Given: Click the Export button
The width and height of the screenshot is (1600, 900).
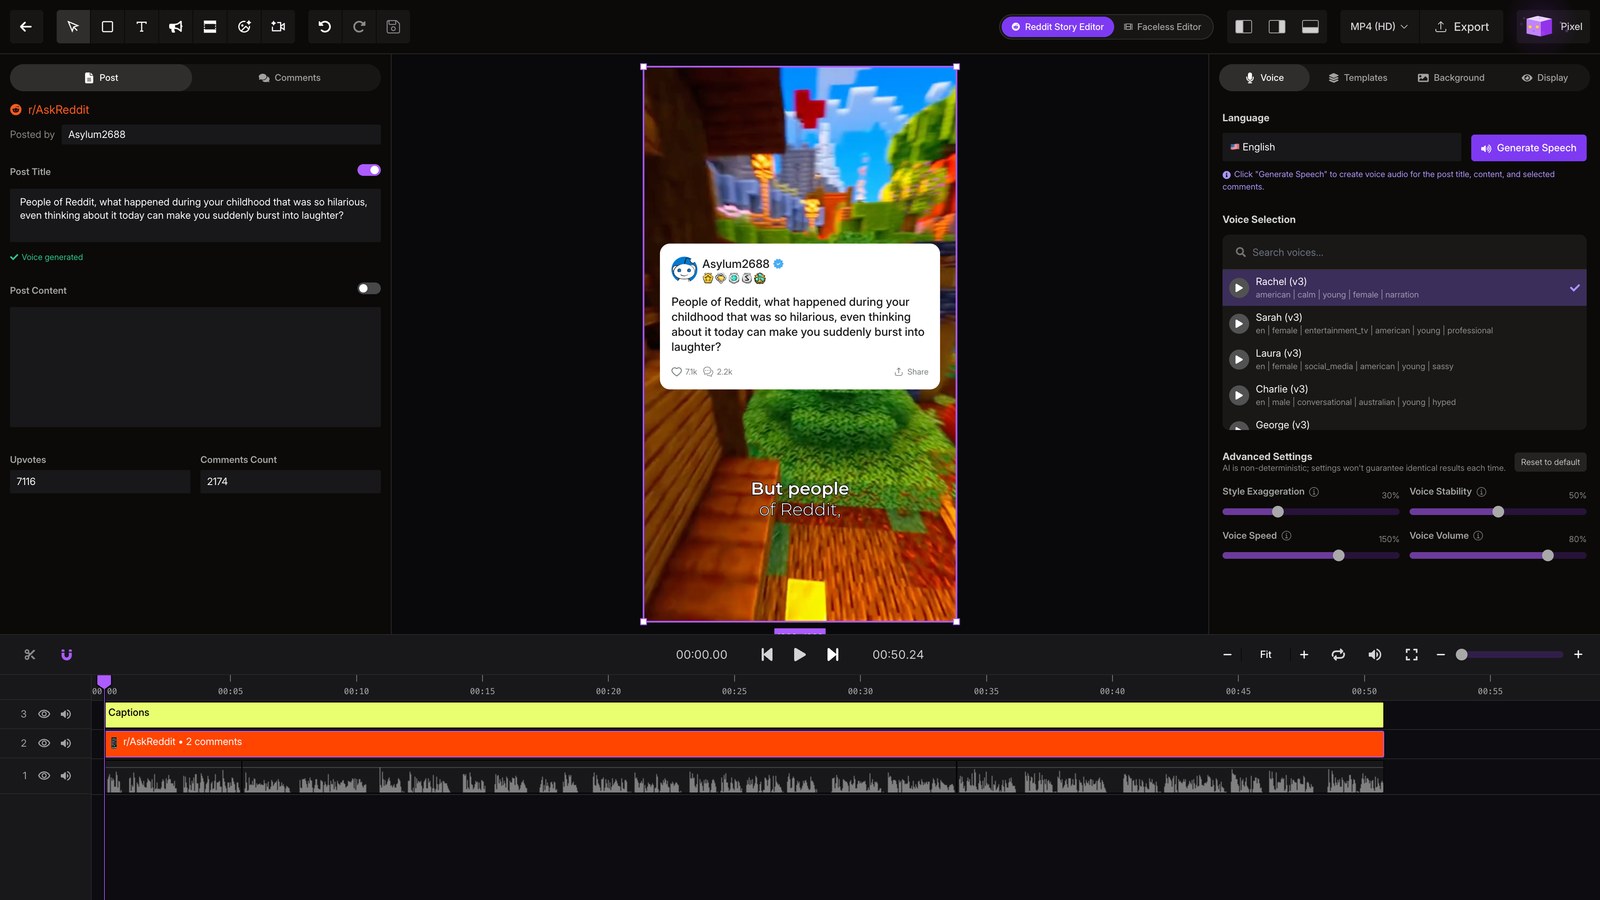Looking at the screenshot, I should coord(1462,27).
